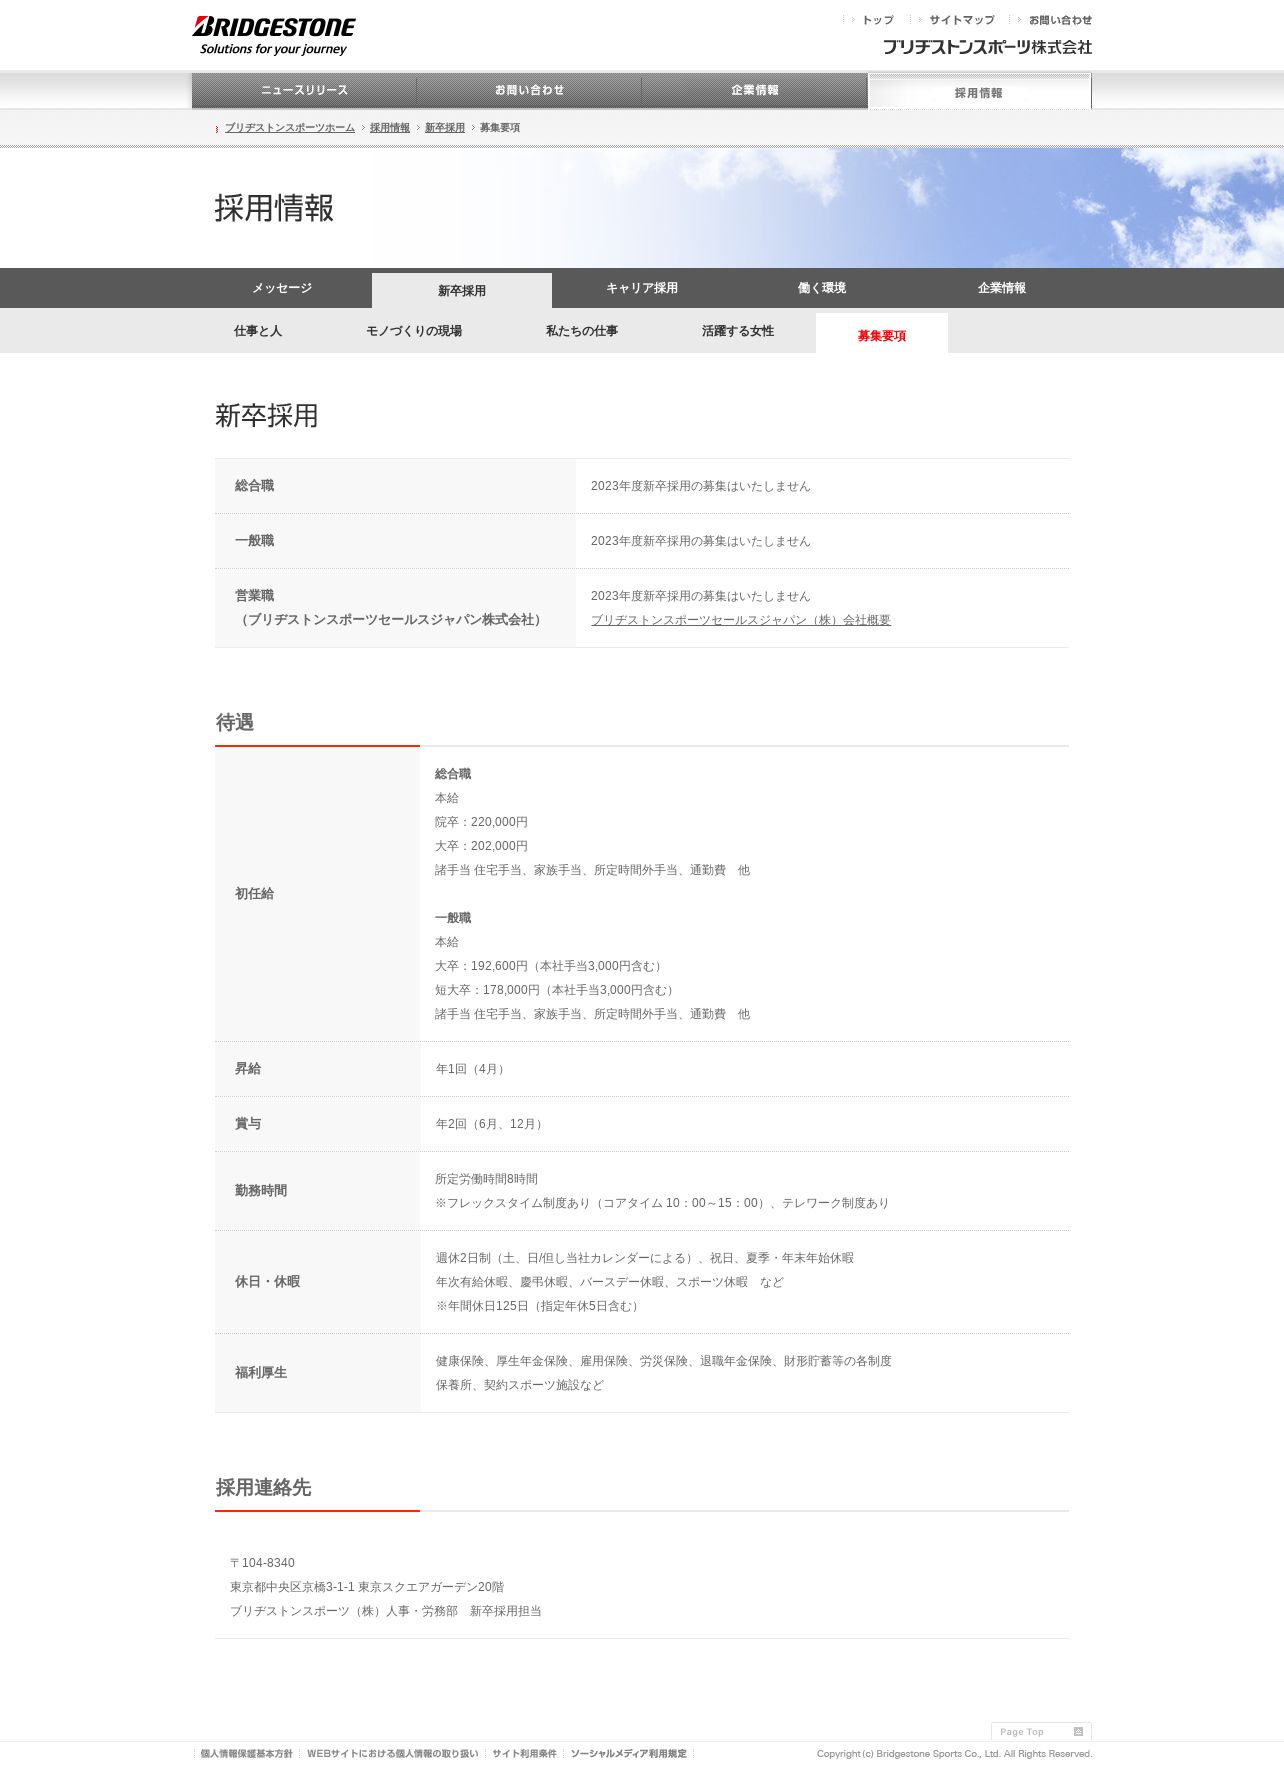Select the 企業情報 main nav tab

(754, 90)
